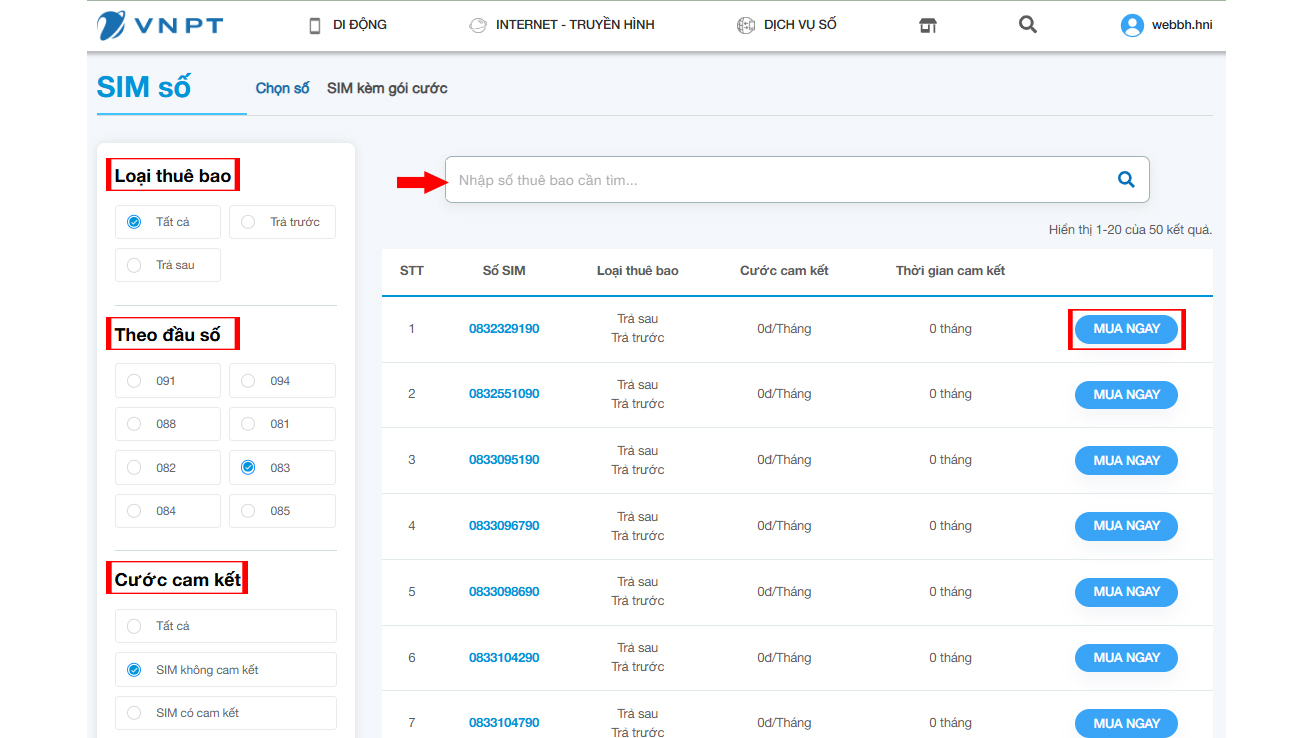Screen dimensions: 1312x738
Task: Select Tất cả under Cước cam kết
Action: (134, 626)
